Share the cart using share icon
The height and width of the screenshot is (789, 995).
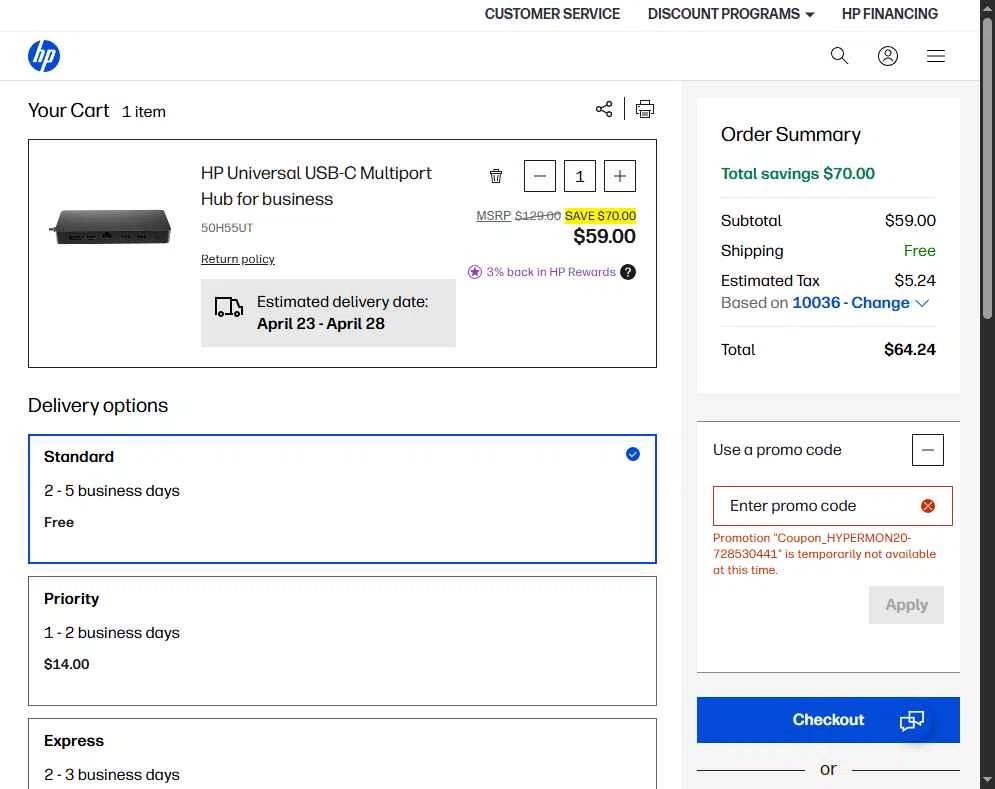(x=604, y=109)
